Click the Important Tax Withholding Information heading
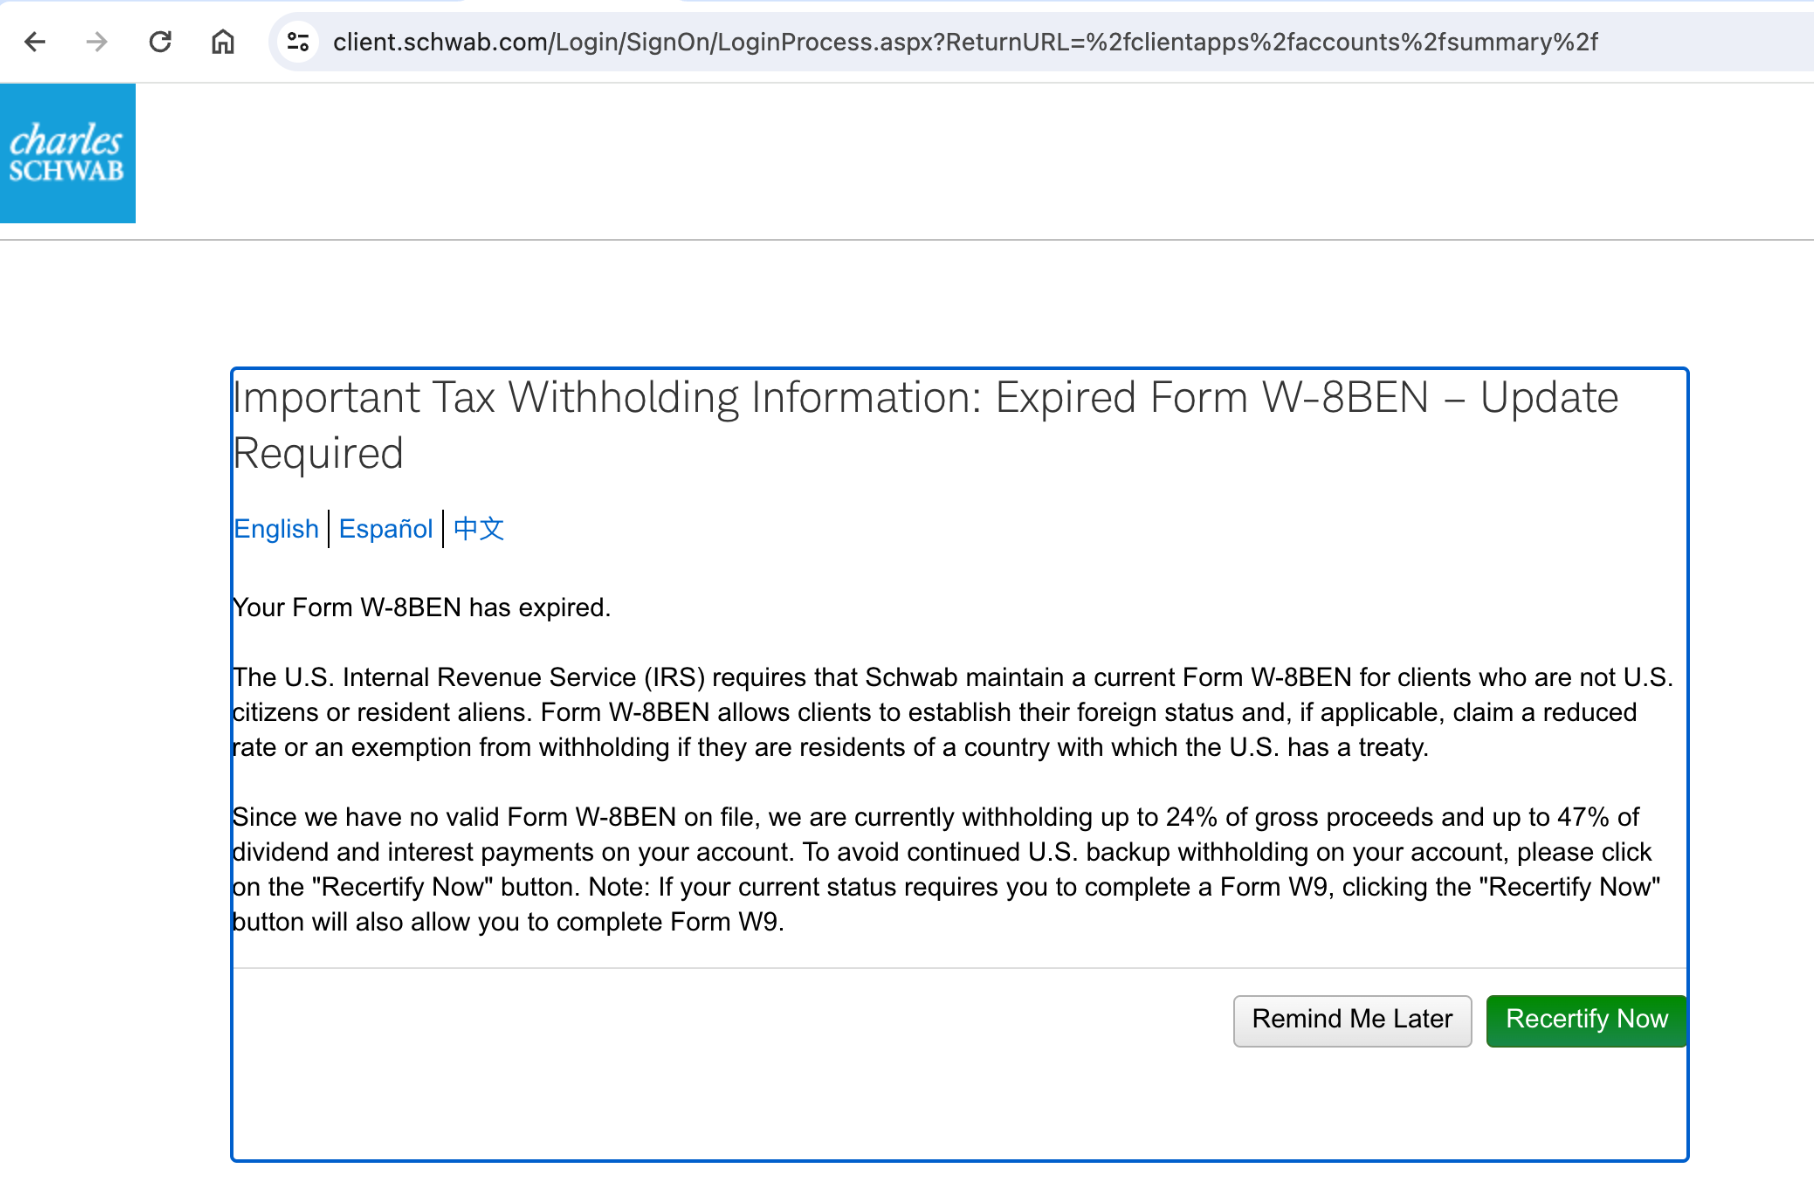The image size is (1814, 1194). click(x=925, y=425)
